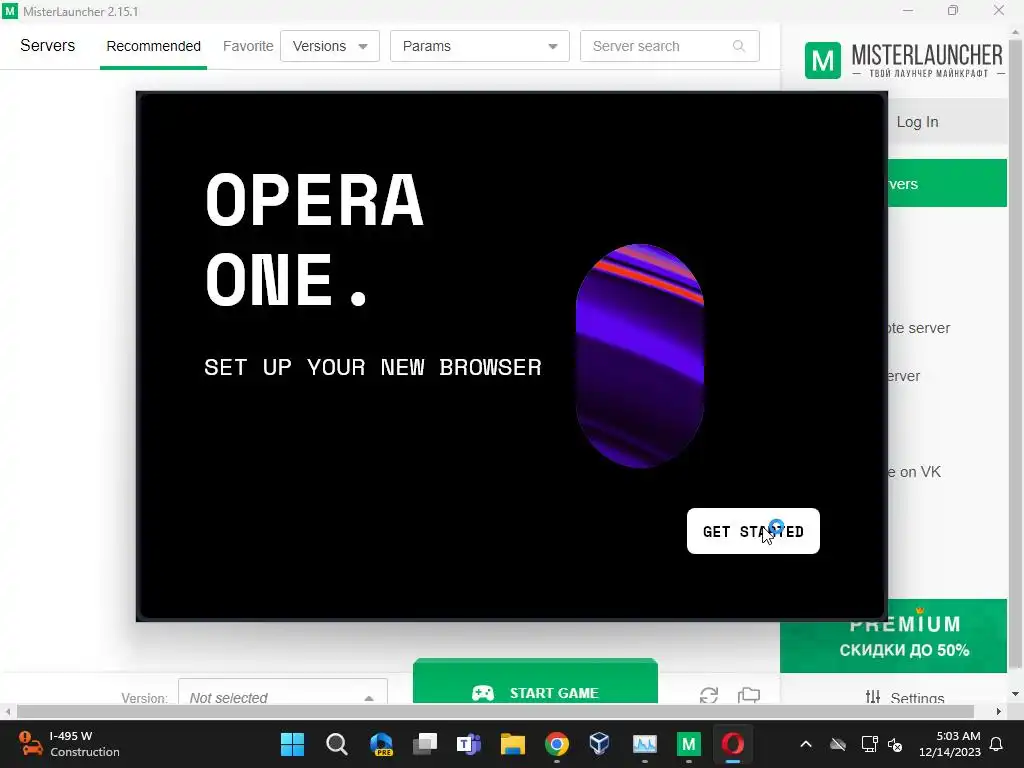Start the game with START GAME
The height and width of the screenshot is (768, 1024).
pyautogui.click(x=536, y=683)
